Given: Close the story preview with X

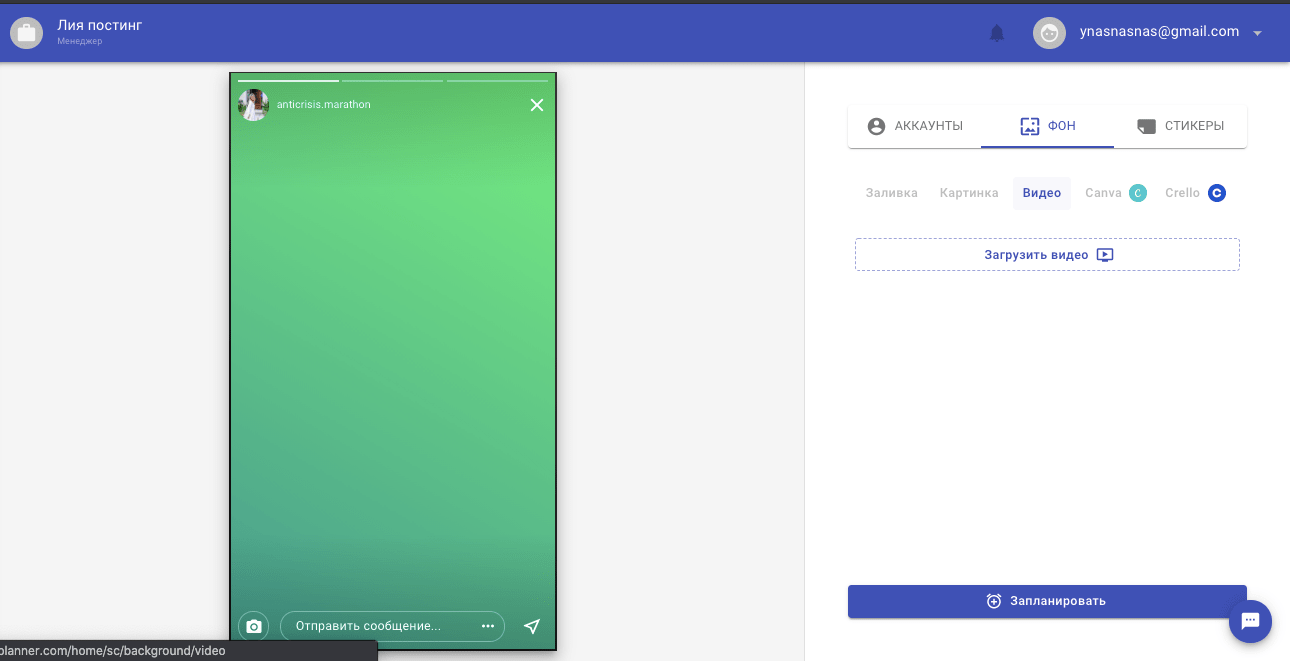Looking at the screenshot, I should point(537,105).
